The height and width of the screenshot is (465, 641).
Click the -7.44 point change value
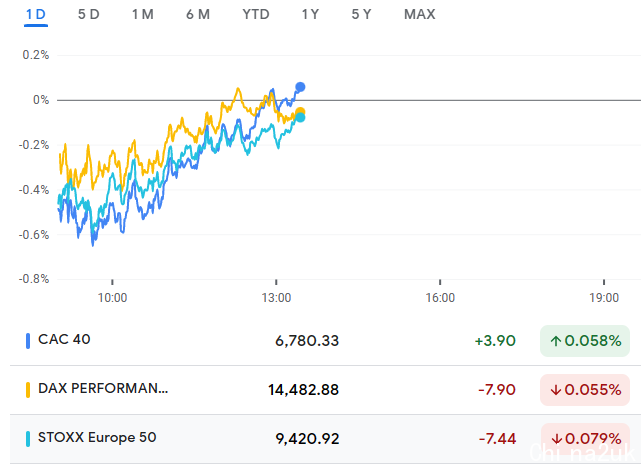tap(497, 439)
